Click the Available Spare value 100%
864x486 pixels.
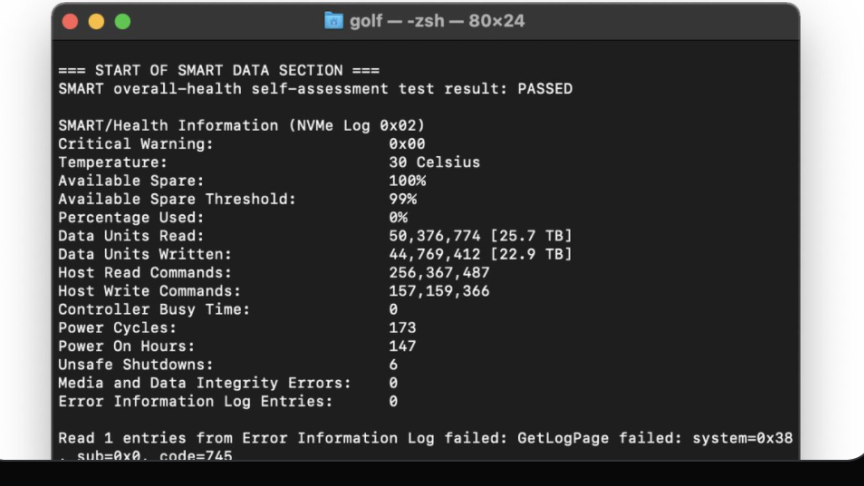point(407,181)
